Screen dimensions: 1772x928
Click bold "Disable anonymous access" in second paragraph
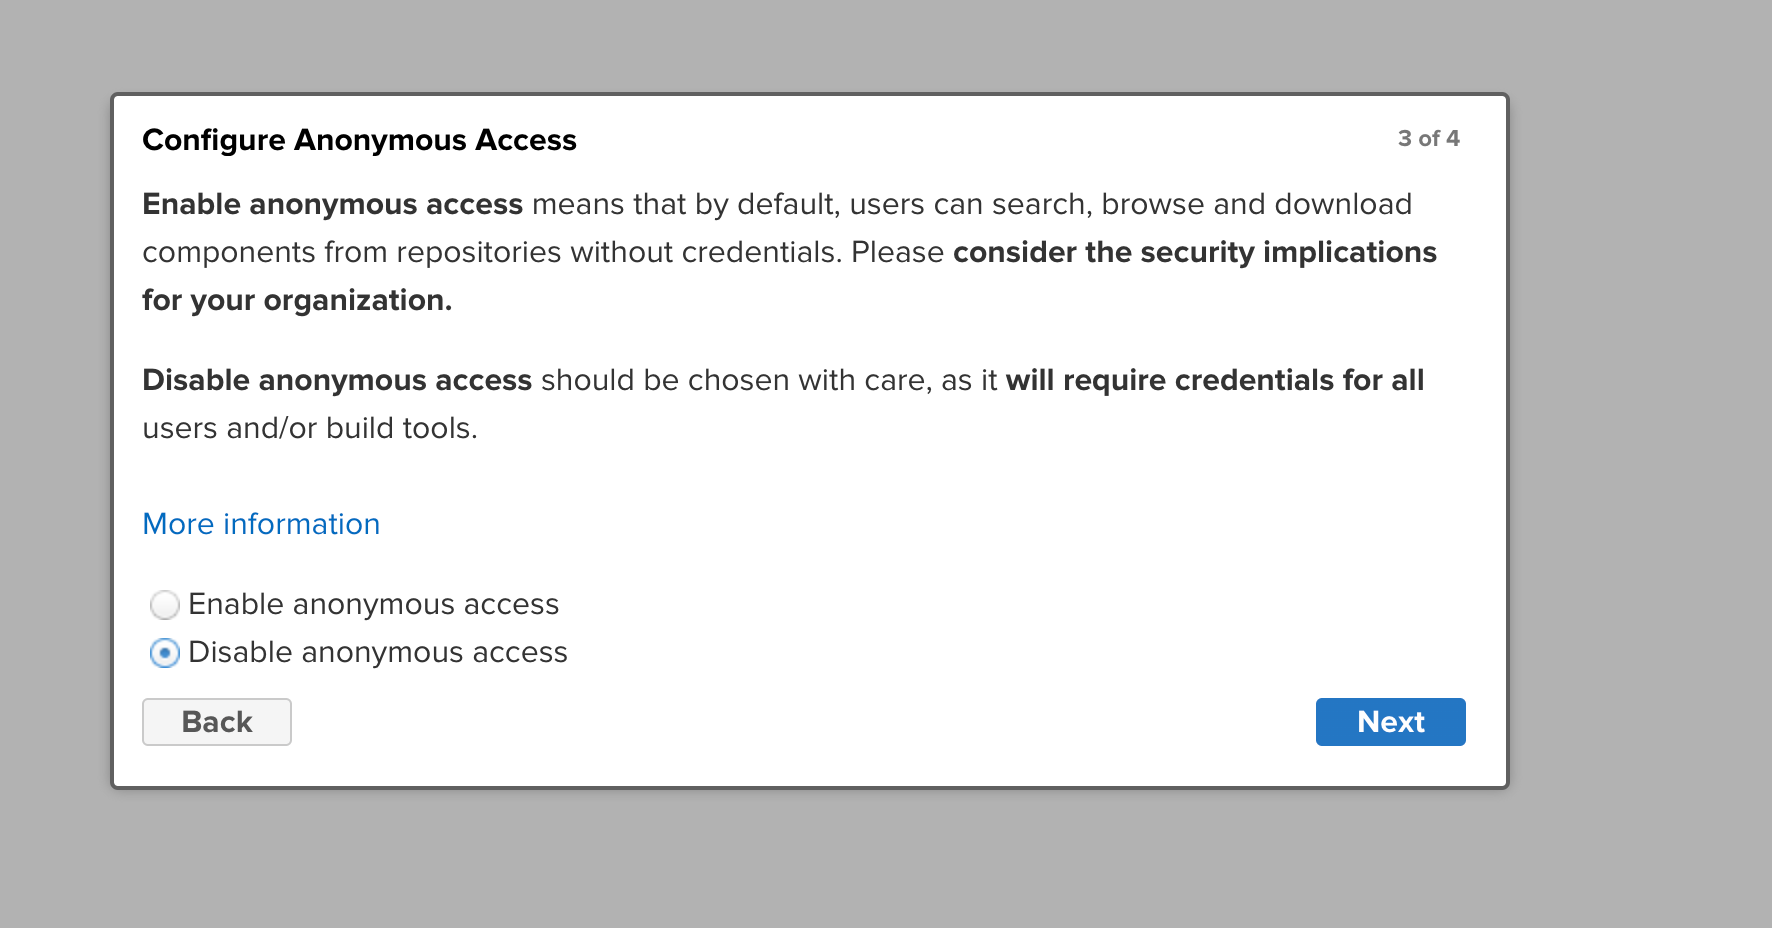pos(337,380)
